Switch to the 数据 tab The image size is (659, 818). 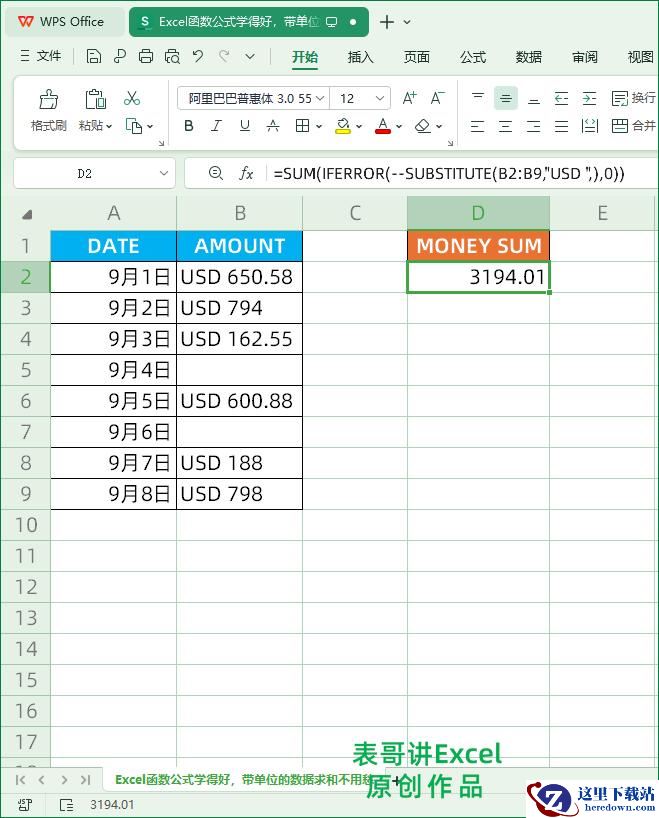coord(529,57)
